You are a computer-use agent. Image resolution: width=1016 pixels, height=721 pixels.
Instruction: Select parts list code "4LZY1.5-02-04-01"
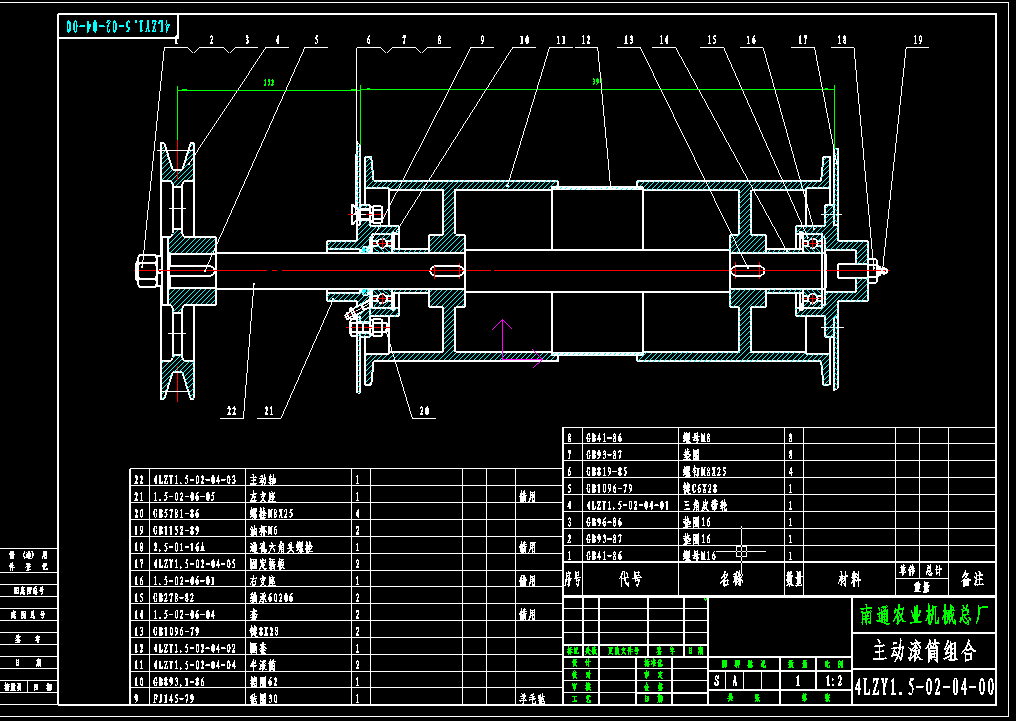pos(628,505)
